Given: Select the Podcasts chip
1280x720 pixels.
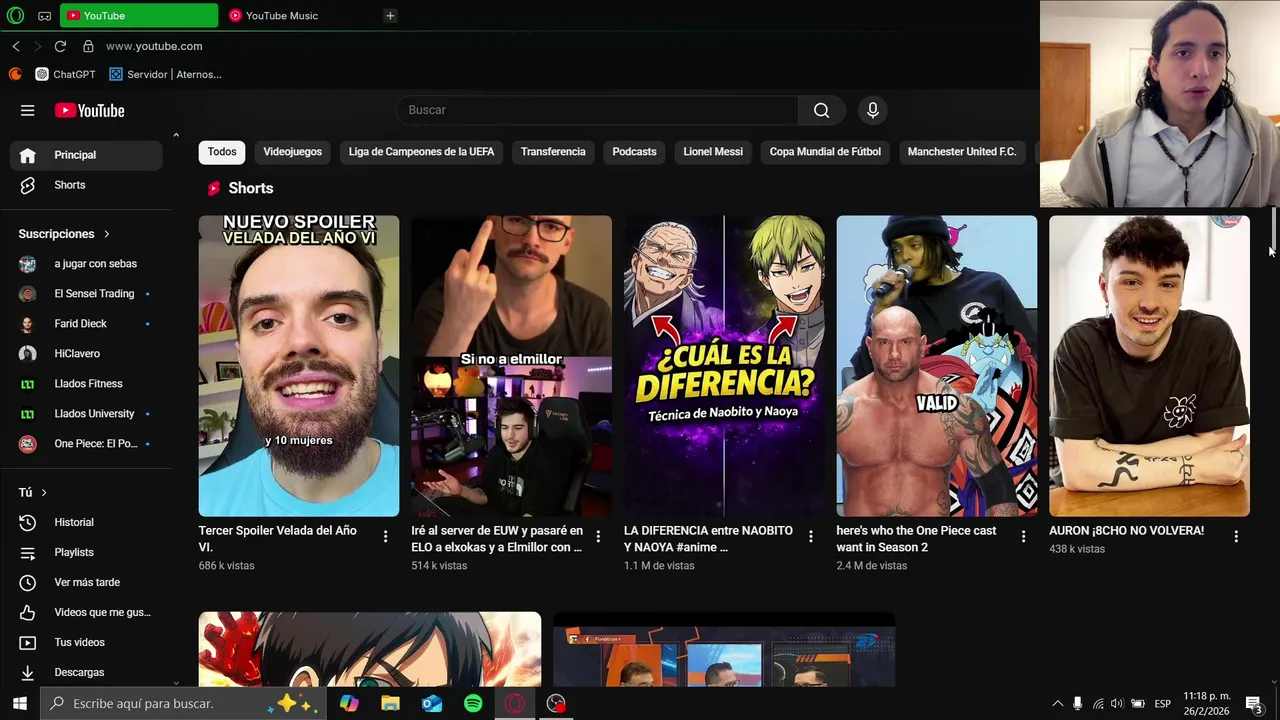Looking at the screenshot, I should [634, 152].
